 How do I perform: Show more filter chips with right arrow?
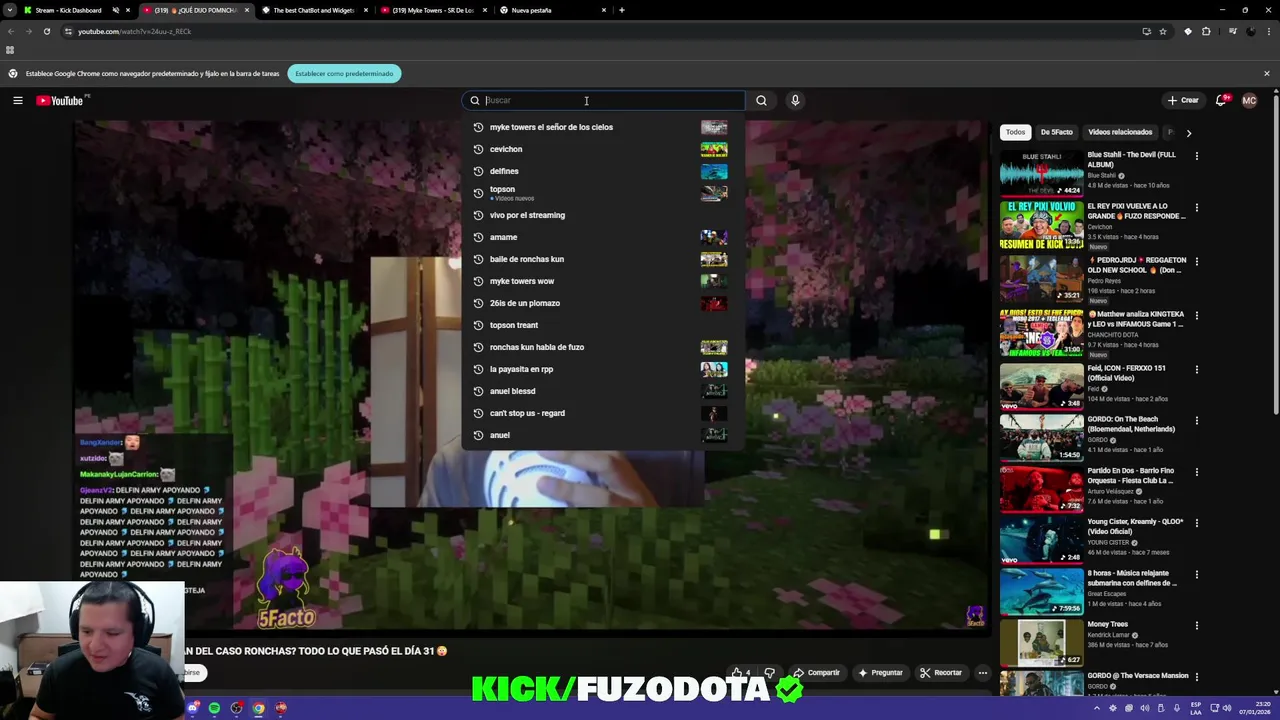tap(1188, 132)
